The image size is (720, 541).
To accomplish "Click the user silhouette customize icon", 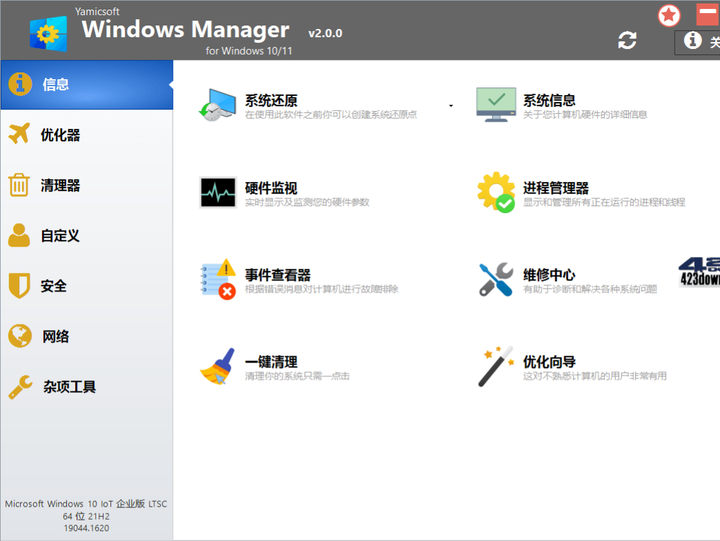I will pyautogui.click(x=19, y=235).
